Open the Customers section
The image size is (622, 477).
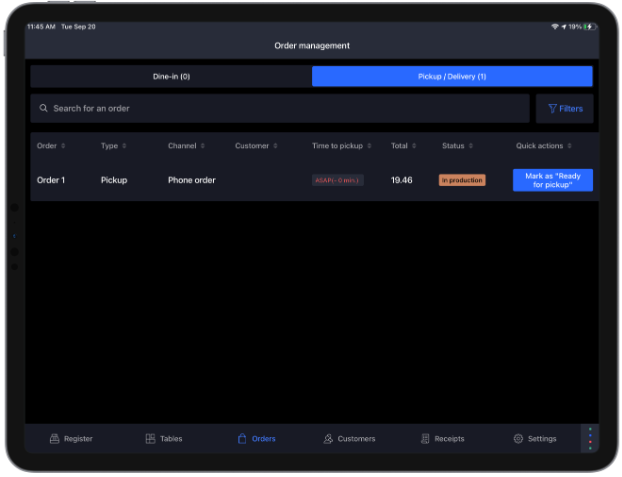(349, 438)
